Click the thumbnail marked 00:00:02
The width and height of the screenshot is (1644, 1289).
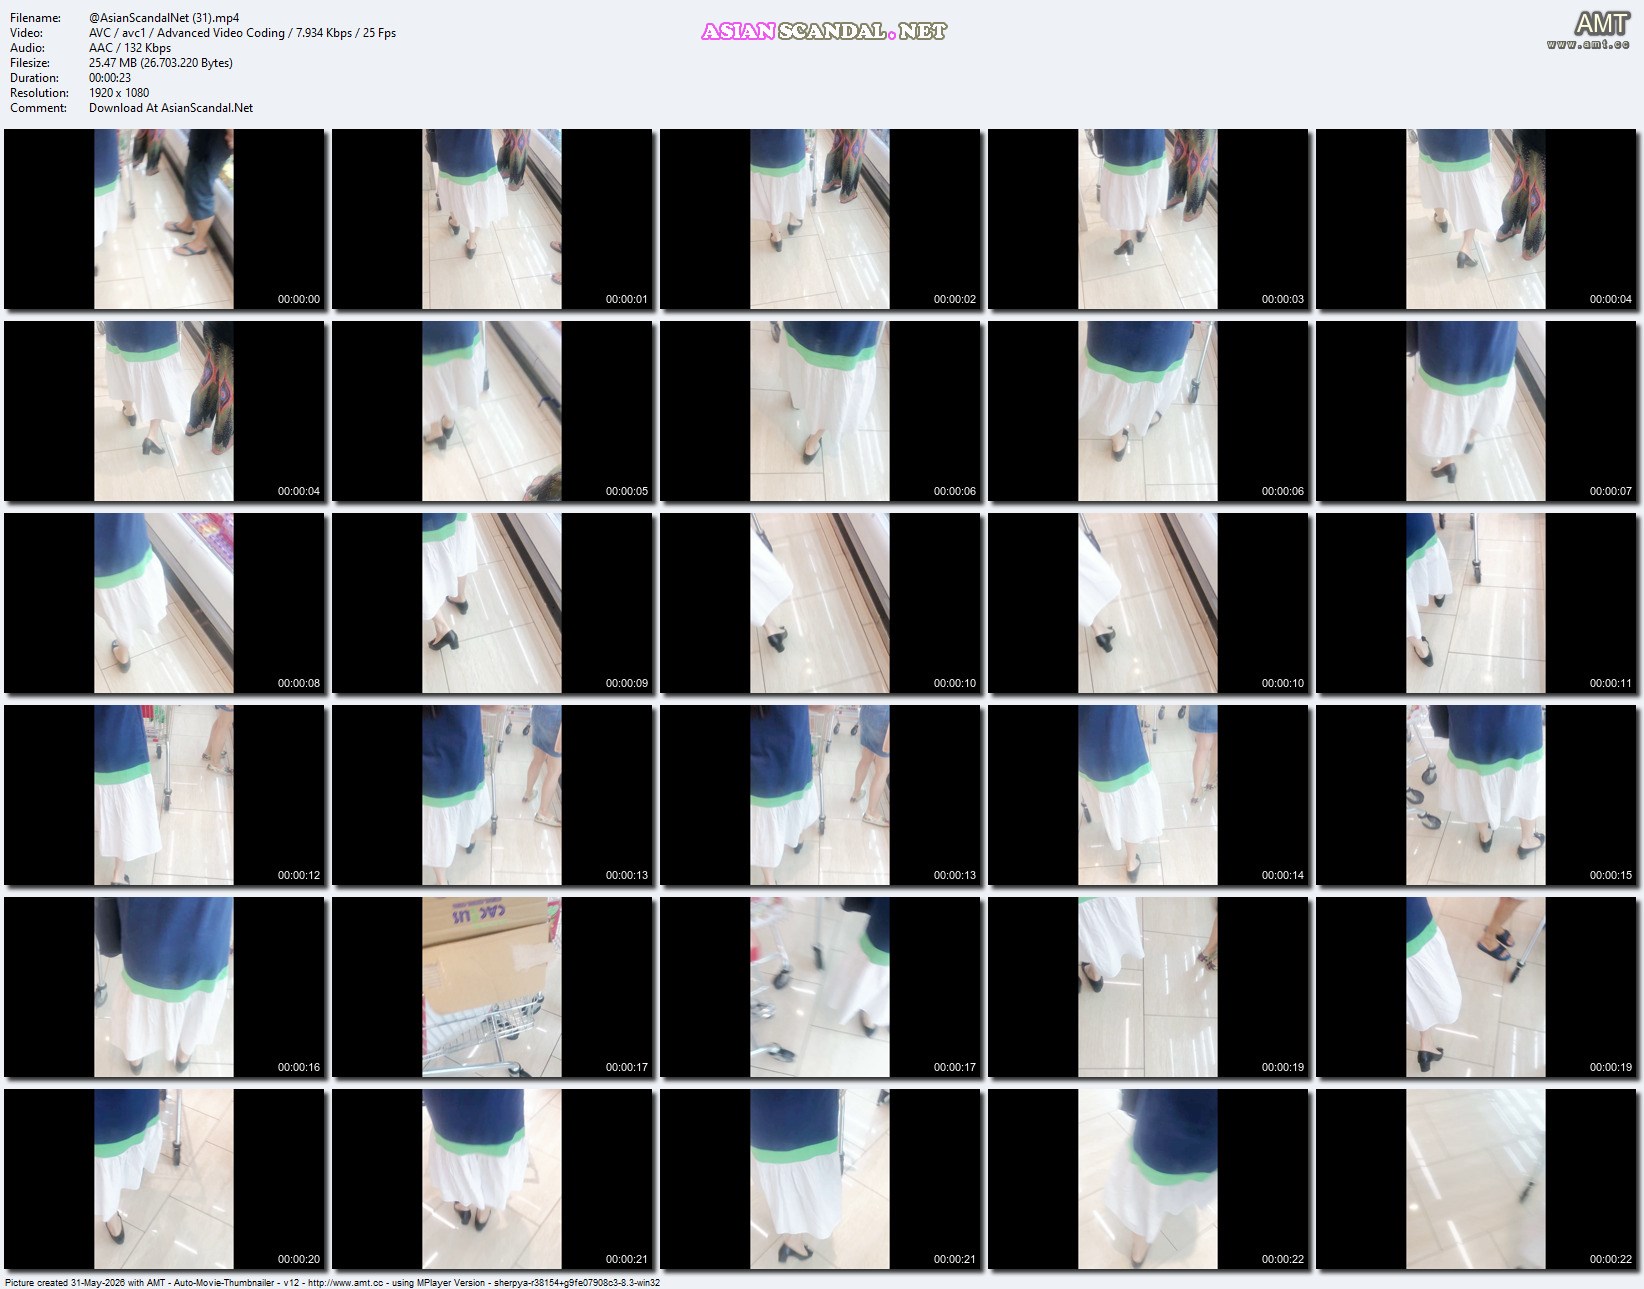pyautogui.click(x=820, y=219)
